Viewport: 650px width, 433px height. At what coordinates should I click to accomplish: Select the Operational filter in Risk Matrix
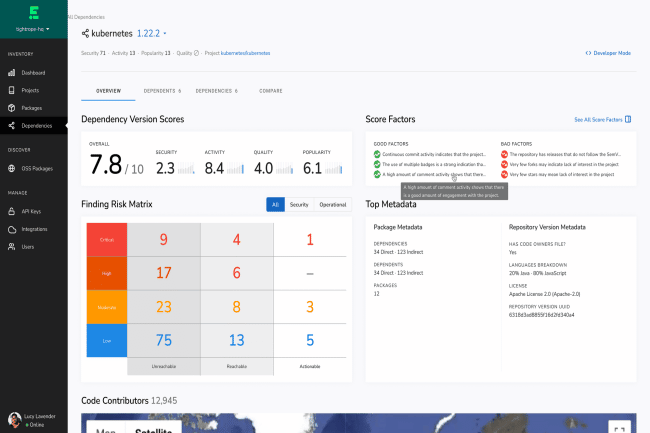point(333,205)
